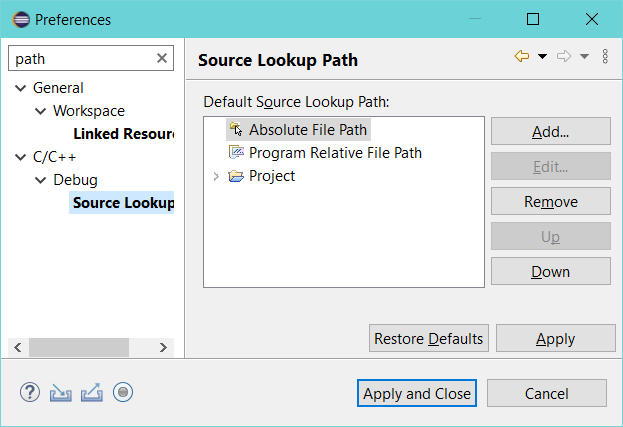The width and height of the screenshot is (623, 427).
Task: Open the back history dropdown arrow
Action: [542, 56]
